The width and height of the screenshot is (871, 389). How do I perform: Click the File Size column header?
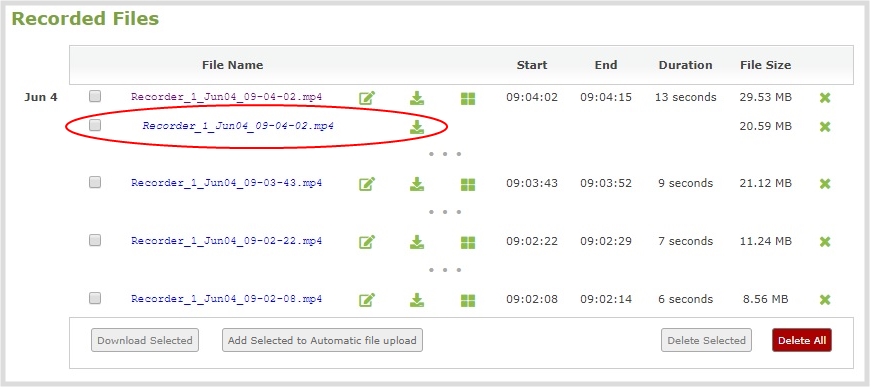tap(765, 65)
